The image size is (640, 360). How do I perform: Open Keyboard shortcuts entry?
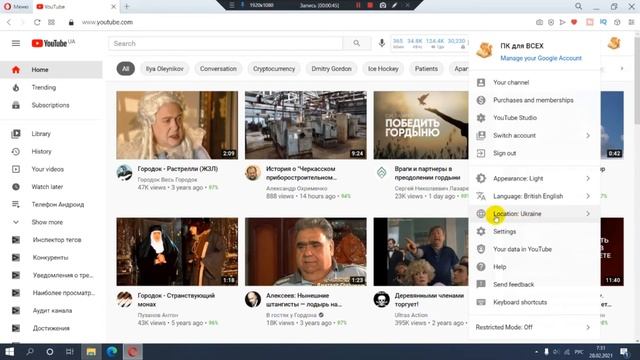(x=534, y=302)
